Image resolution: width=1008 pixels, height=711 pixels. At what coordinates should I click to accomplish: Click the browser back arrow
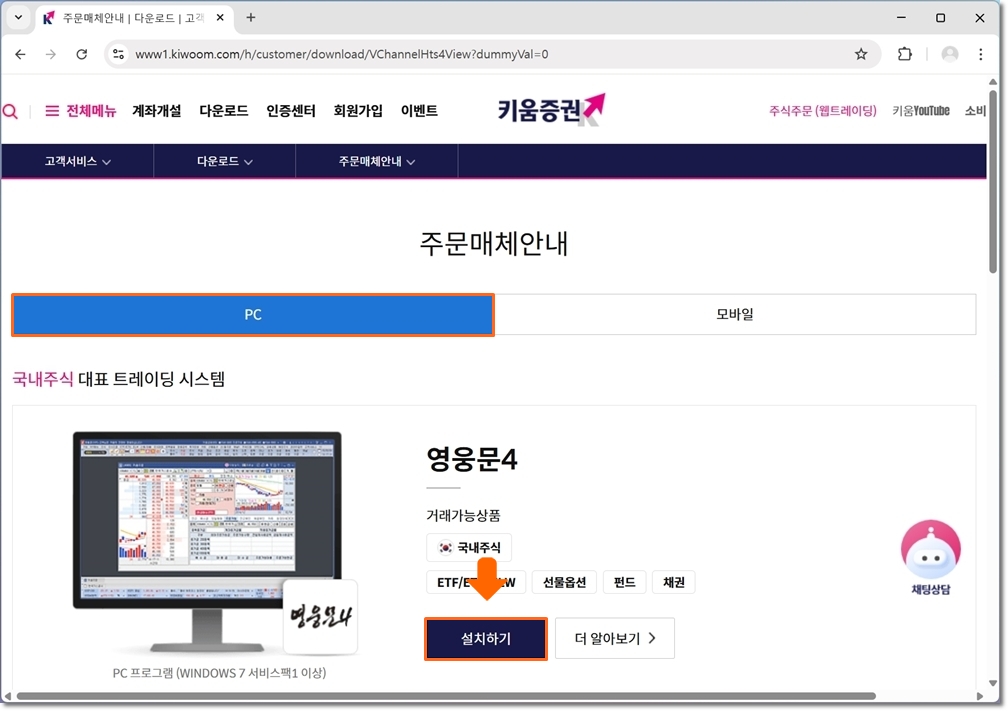click(x=21, y=54)
